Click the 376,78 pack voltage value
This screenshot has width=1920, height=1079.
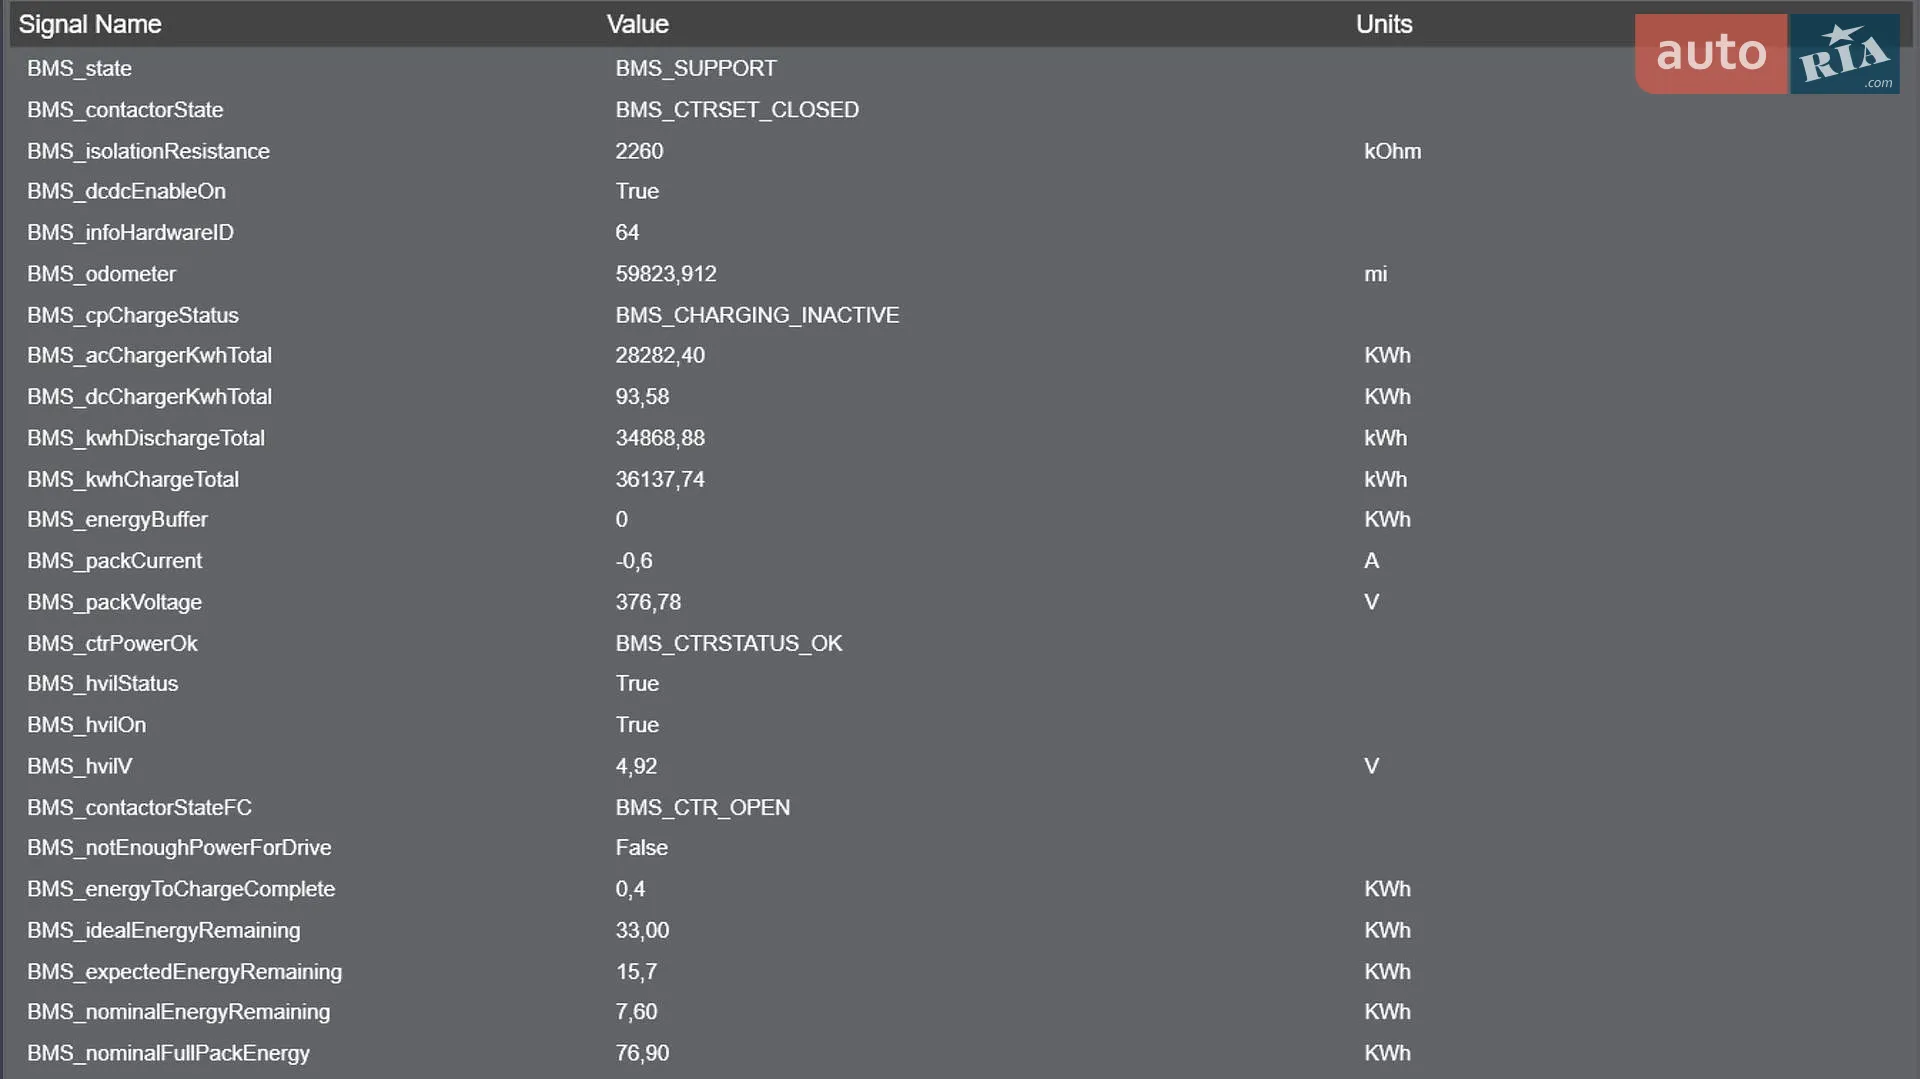click(x=648, y=602)
